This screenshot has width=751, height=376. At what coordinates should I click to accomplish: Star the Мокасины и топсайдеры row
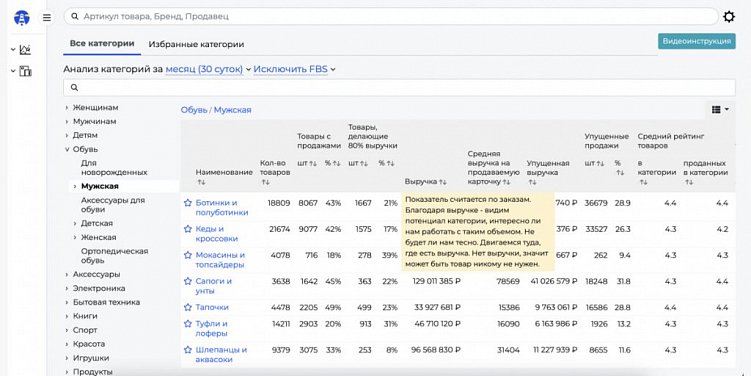tap(188, 255)
